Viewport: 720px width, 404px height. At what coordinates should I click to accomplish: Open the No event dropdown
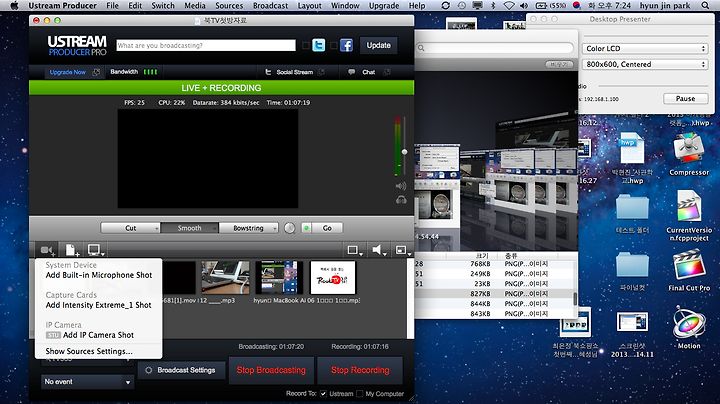coord(87,382)
